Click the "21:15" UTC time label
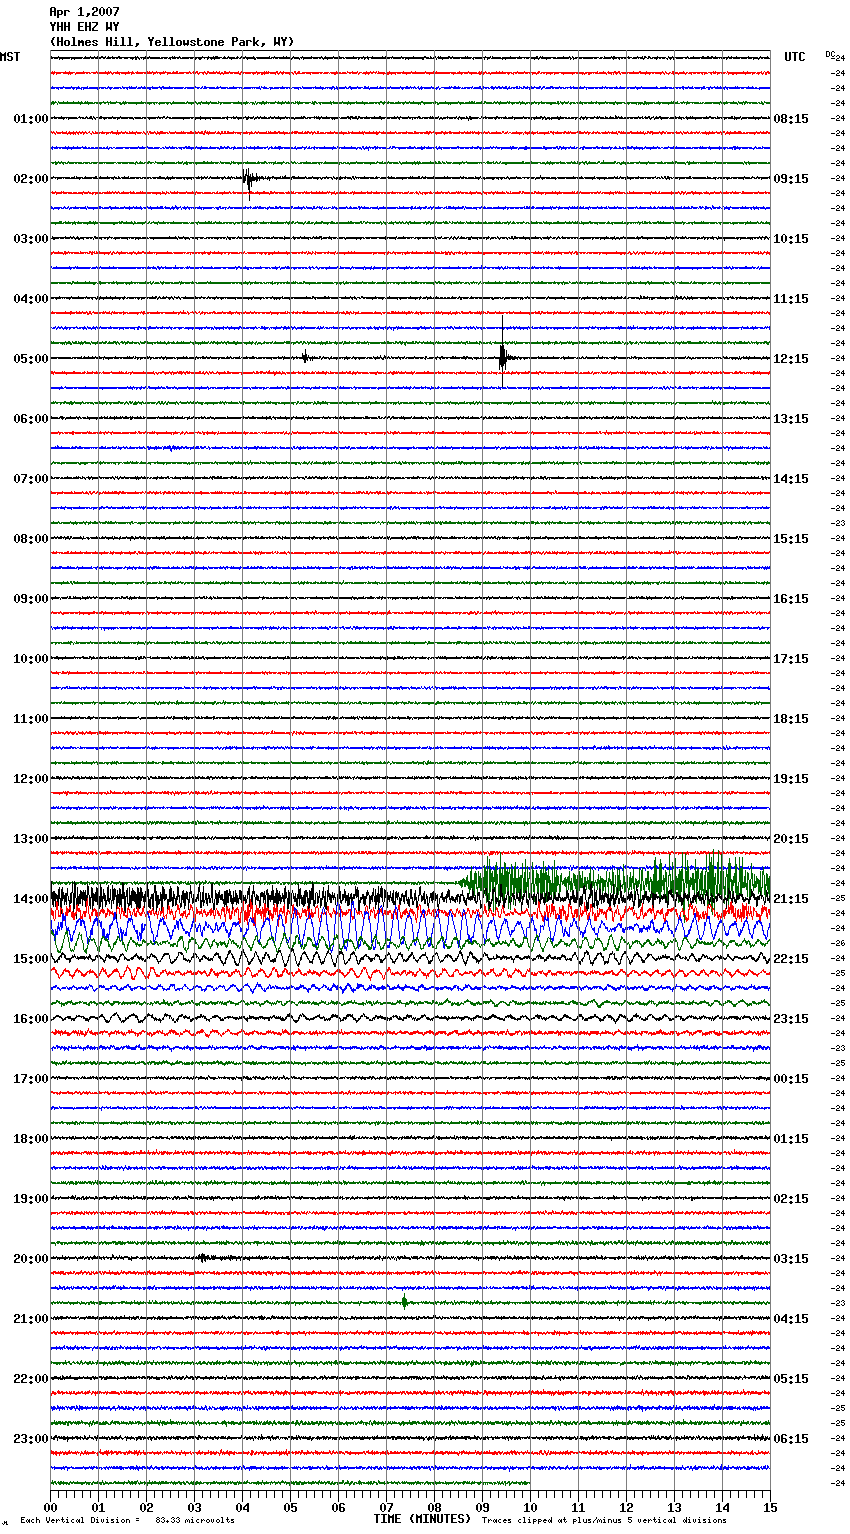The height and width of the screenshot is (1534, 850). pyautogui.click(x=791, y=899)
